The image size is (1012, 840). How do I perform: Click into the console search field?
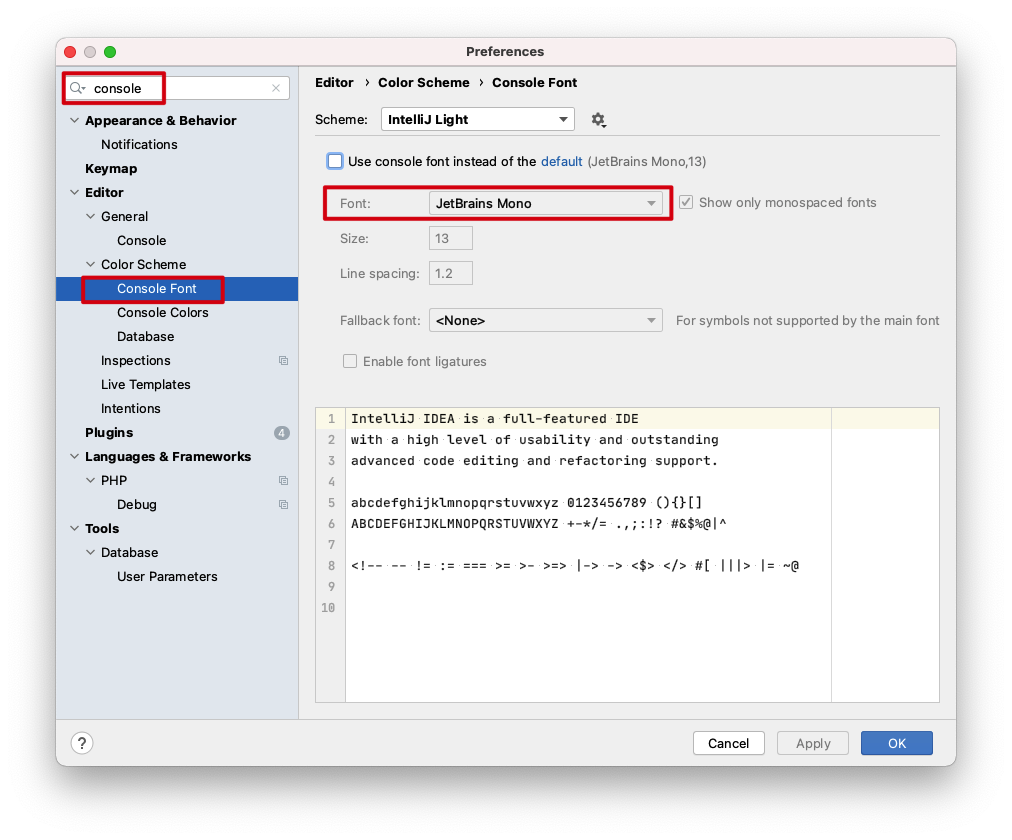point(176,88)
